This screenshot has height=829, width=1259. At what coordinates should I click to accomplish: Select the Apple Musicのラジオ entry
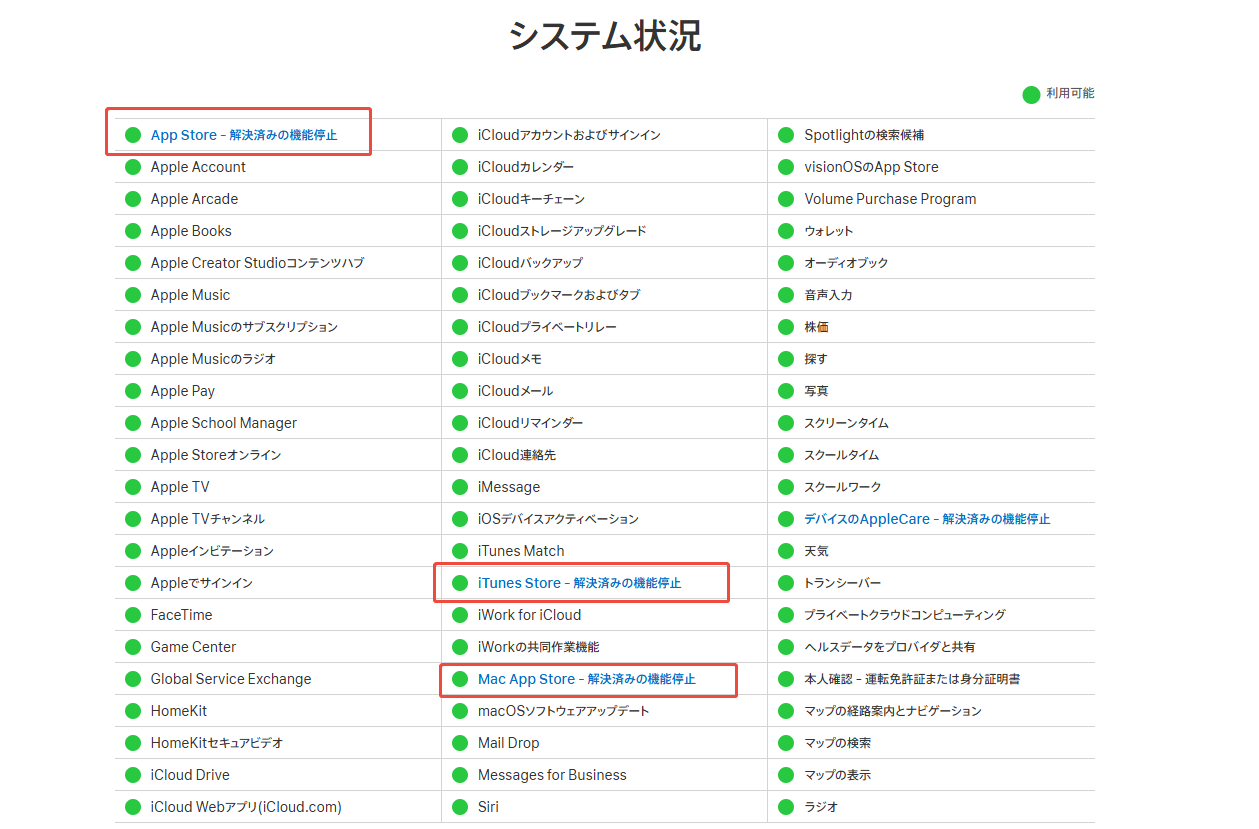(x=213, y=359)
